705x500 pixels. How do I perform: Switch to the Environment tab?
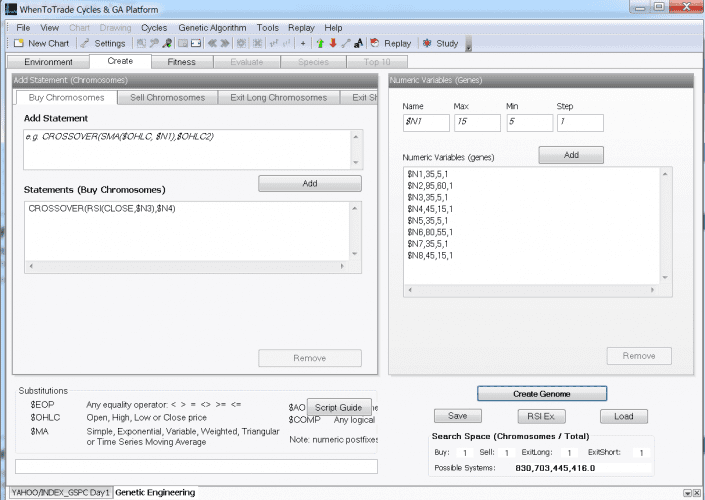[48, 62]
